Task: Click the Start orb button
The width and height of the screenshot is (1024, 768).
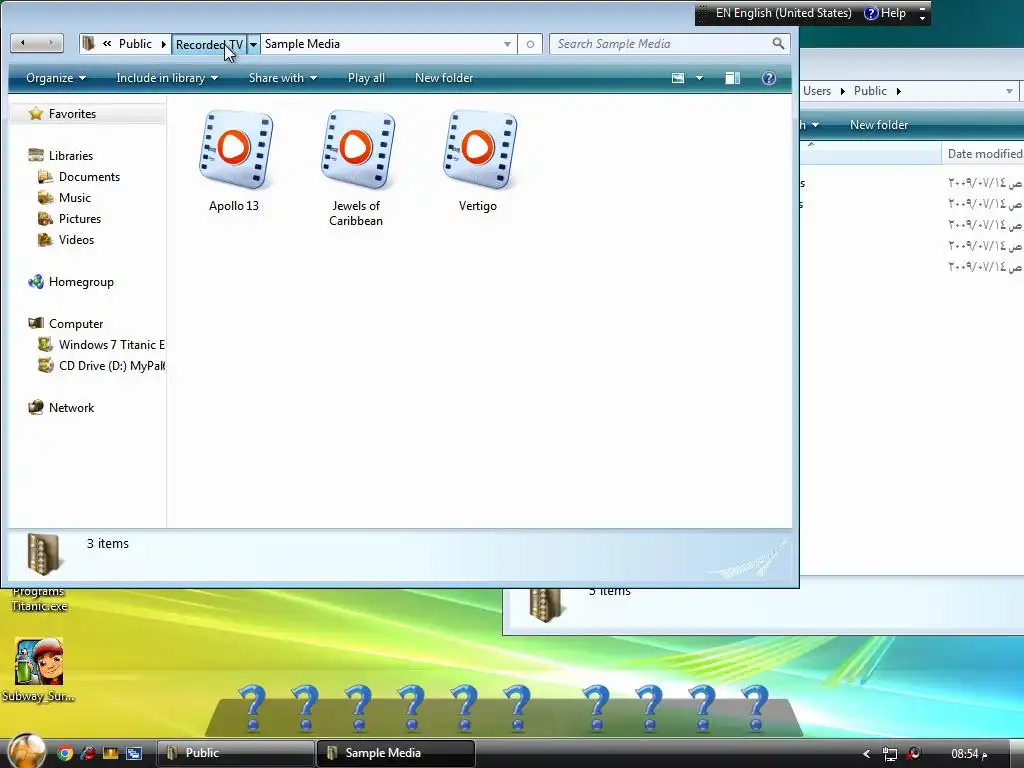Action: 26,751
